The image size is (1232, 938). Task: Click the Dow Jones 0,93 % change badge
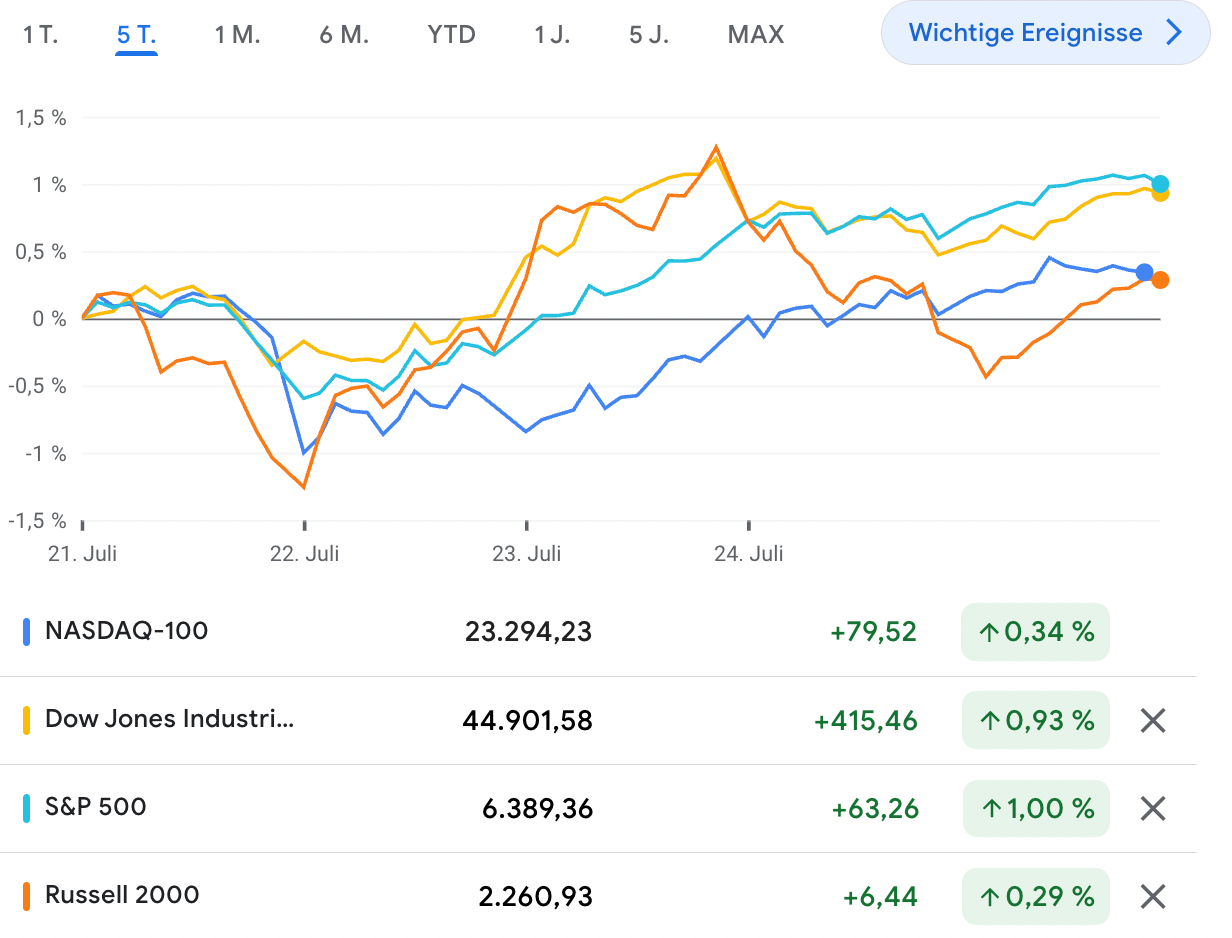(x=1035, y=720)
